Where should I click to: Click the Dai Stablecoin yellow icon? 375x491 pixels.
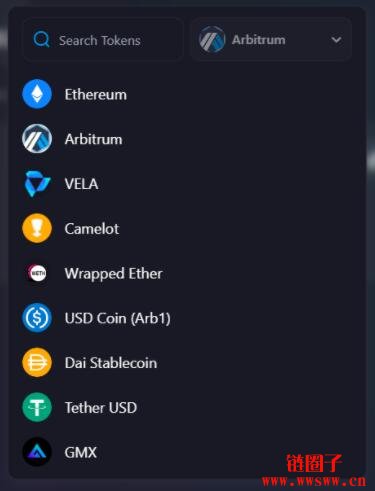point(37,363)
